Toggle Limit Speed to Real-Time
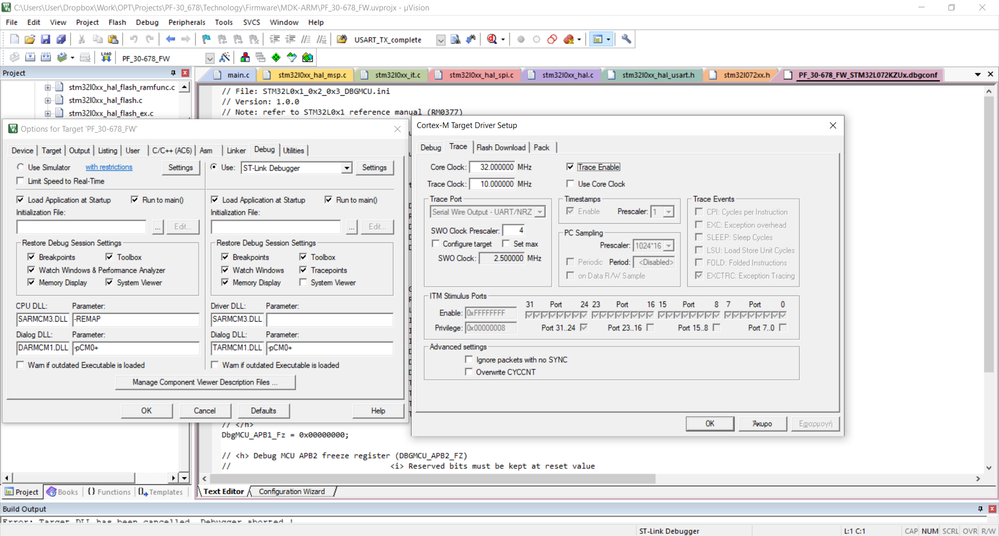The width and height of the screenshot is (999, 536). (20, 181)
